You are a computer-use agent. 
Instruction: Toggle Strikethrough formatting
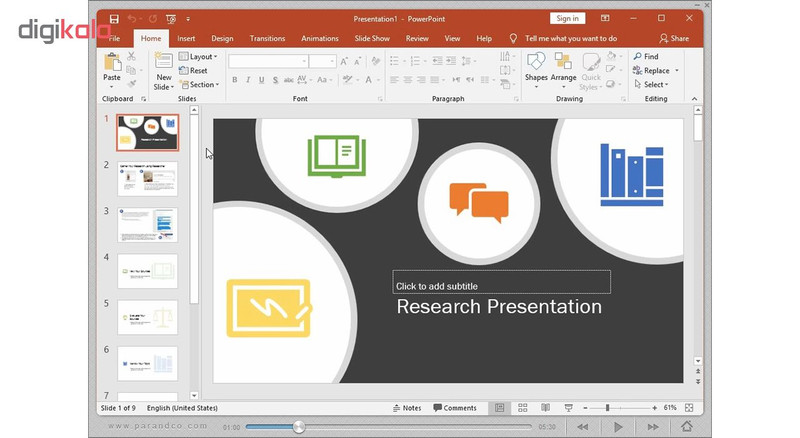289,80
